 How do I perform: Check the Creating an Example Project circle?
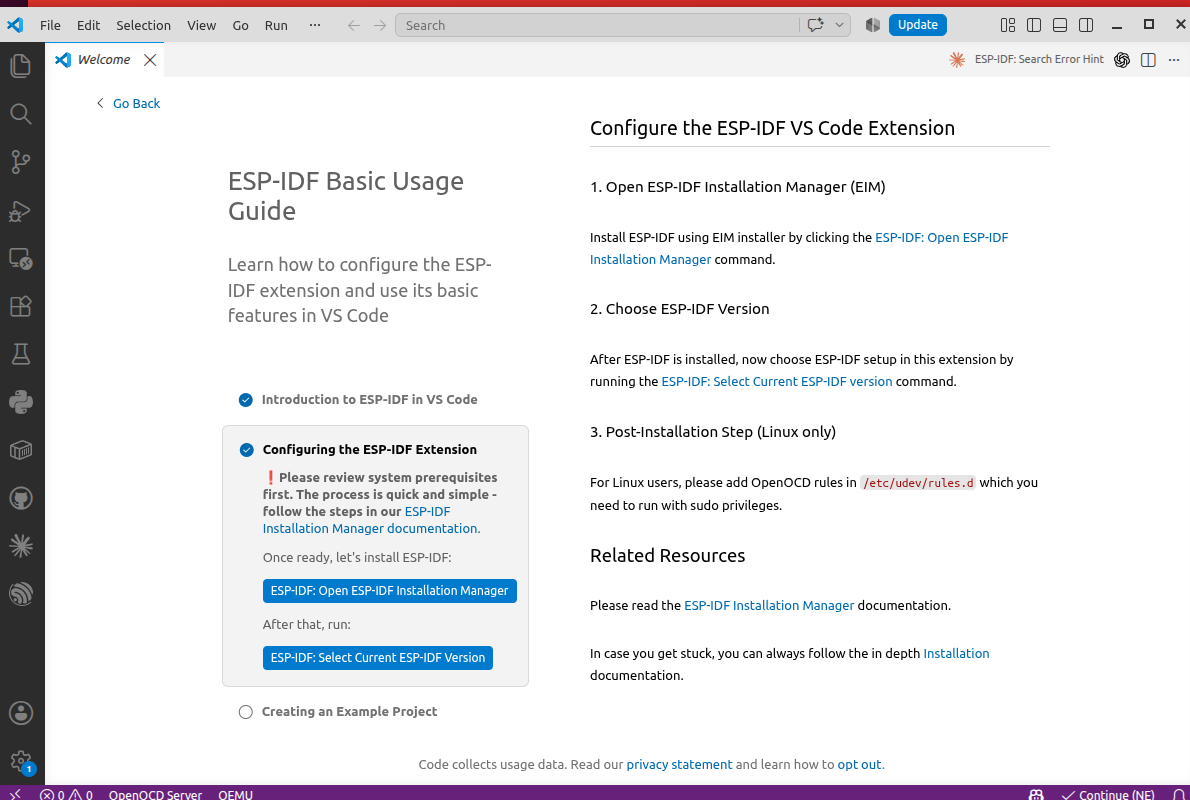coord(245,712)
